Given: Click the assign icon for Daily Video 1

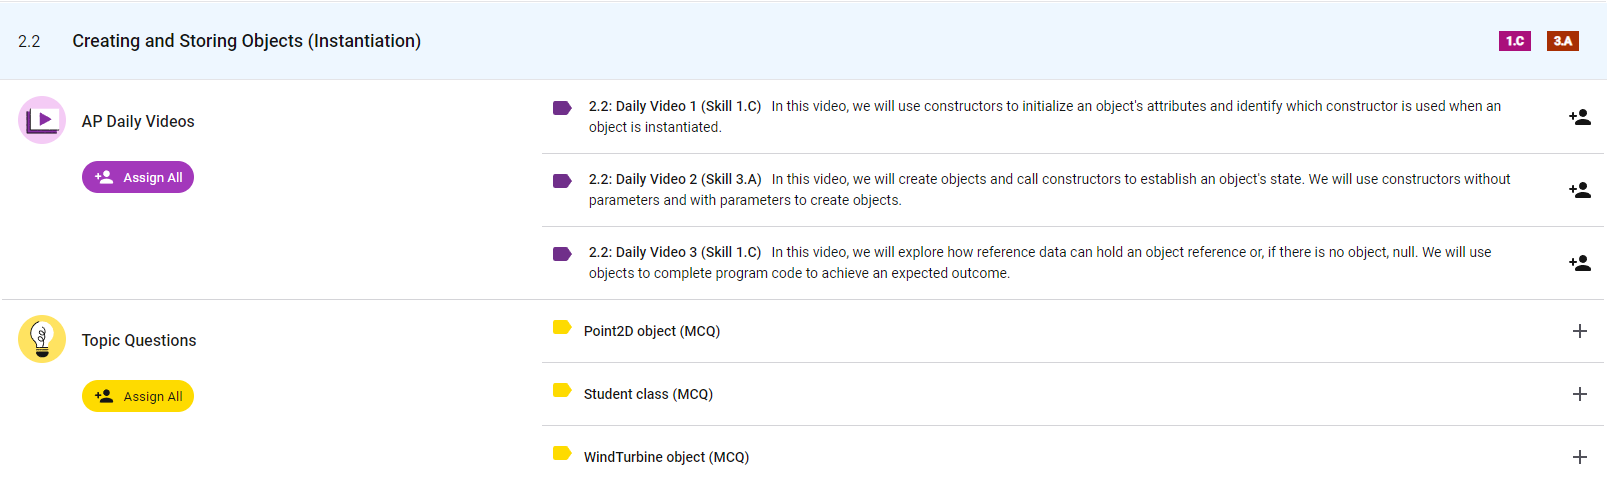Looking at the screenshot, I should click(1579, 117).
